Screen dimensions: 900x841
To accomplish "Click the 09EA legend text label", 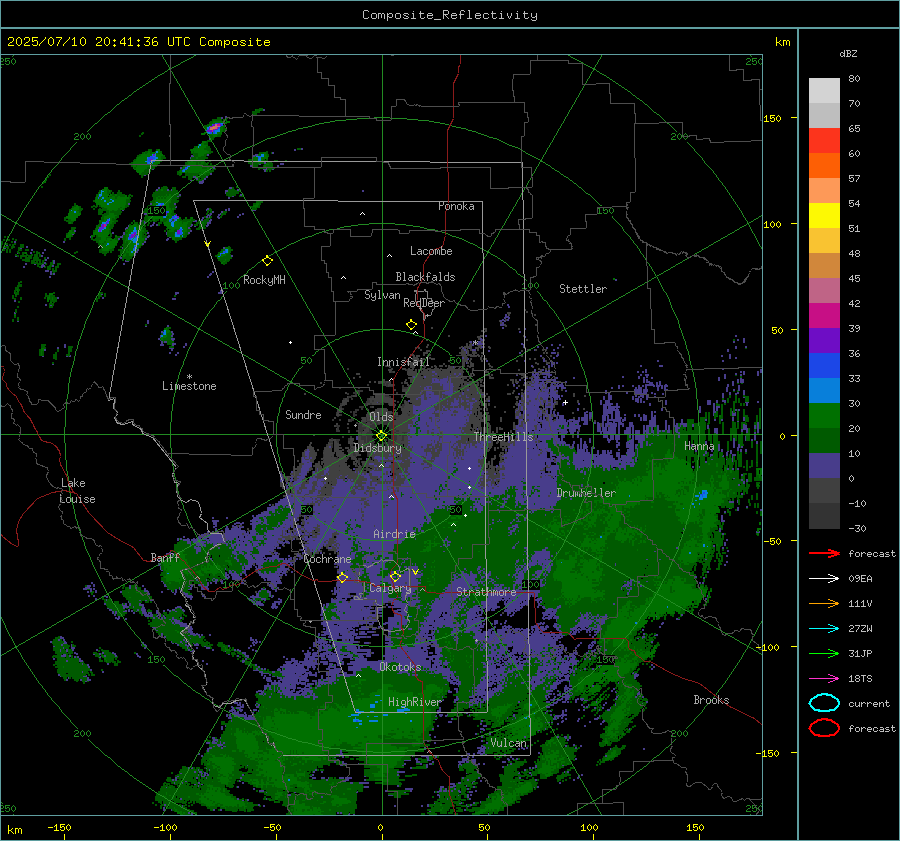I will (860, 578).
